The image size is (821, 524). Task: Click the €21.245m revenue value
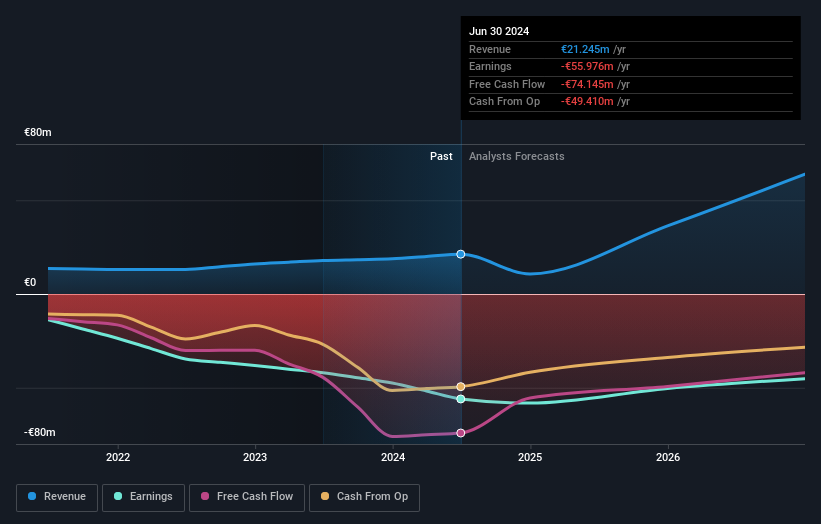pyautogui.click(x=585, y=49)
